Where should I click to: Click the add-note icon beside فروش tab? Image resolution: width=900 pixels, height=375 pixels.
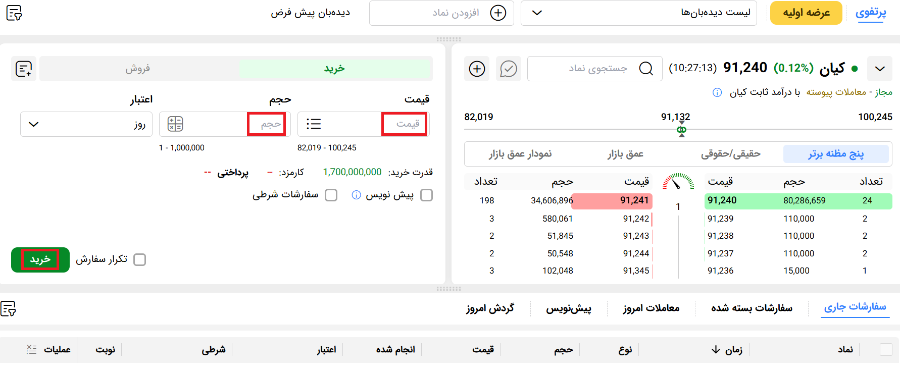(24, 69)
